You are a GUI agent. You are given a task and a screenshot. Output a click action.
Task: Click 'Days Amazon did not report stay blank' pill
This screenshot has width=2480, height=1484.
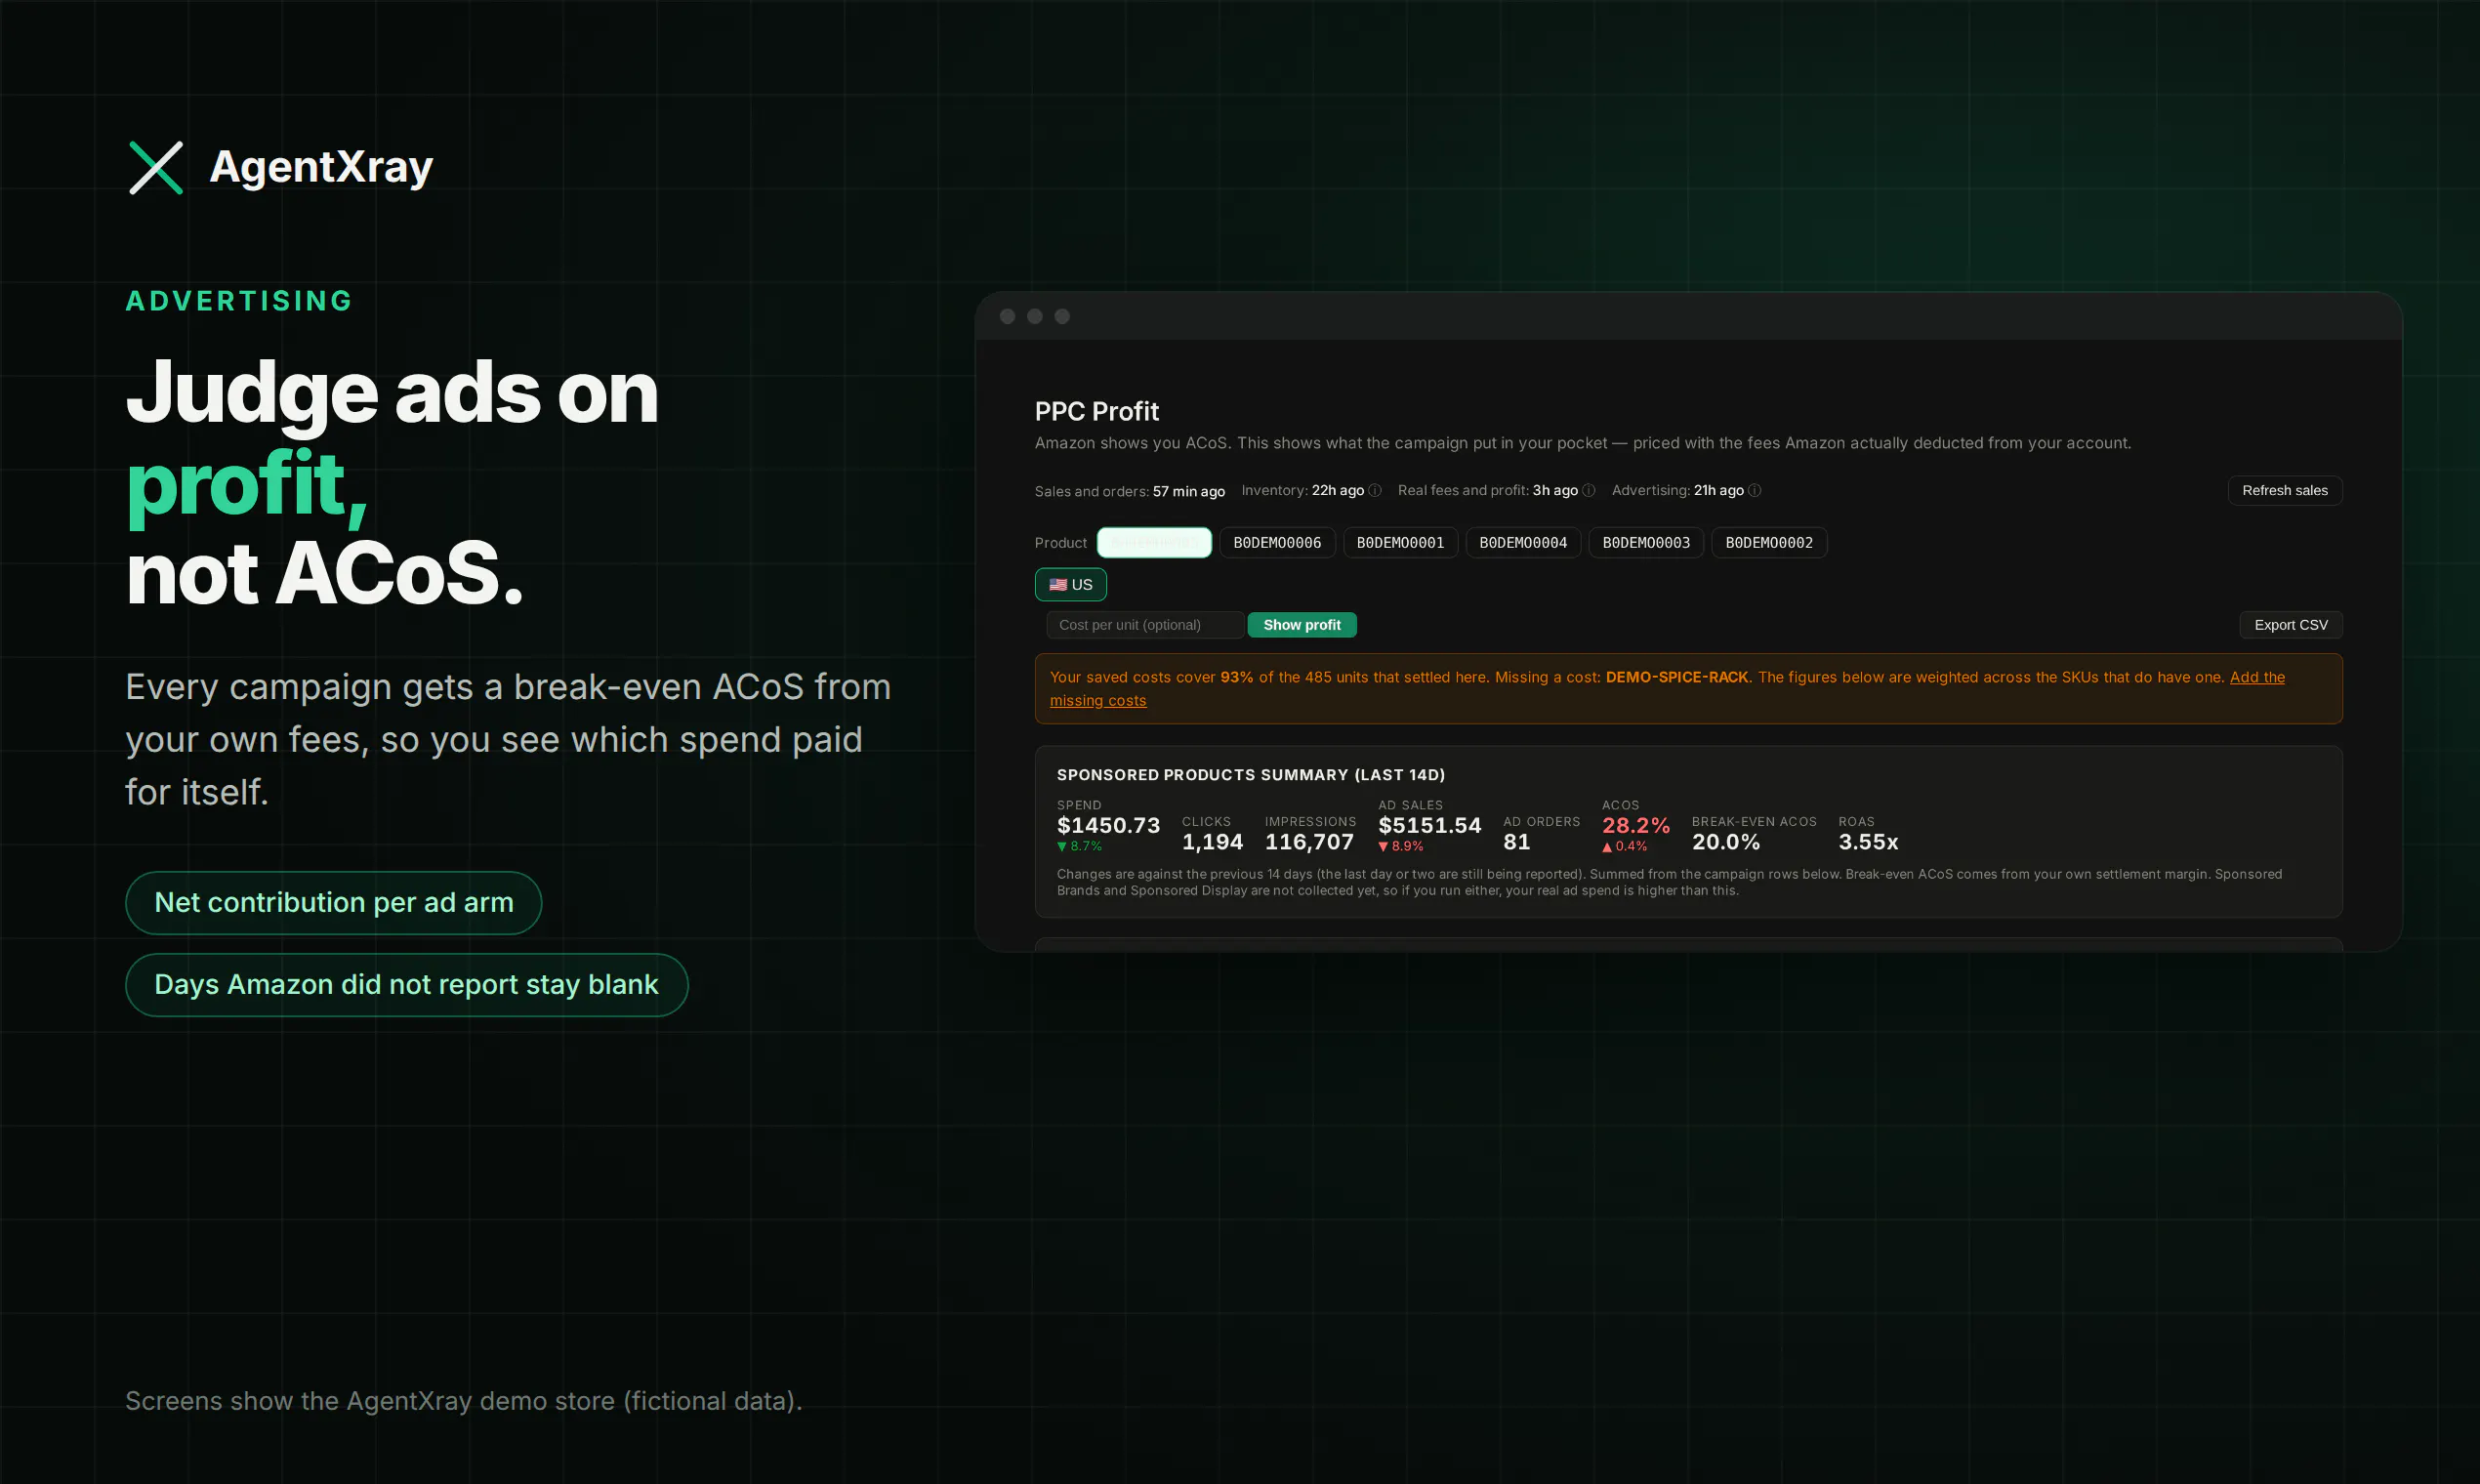tap(406, 985)
